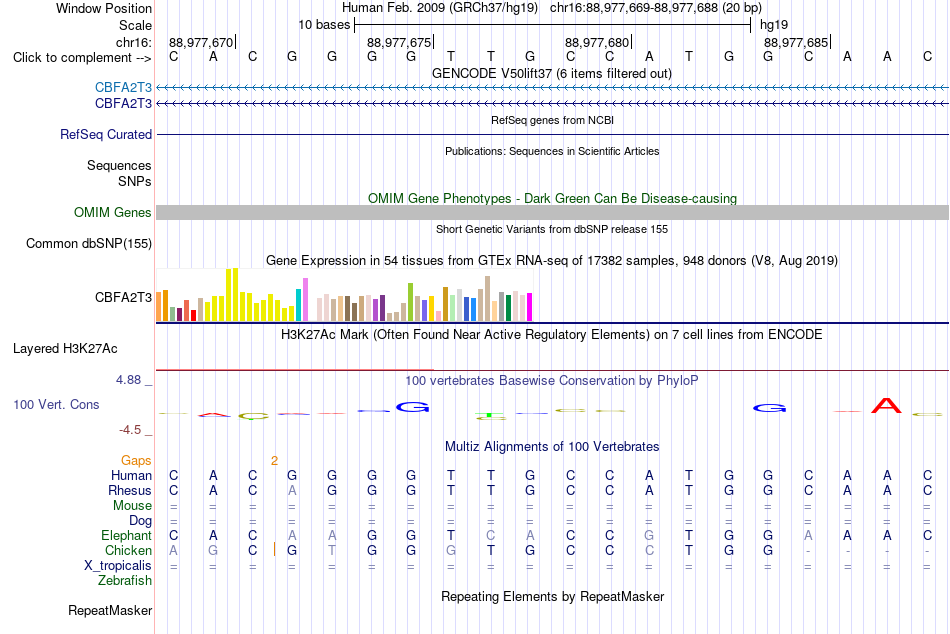The image size is (950, 634).
Task: Click the SNPs track label
Action: point(135,181)
